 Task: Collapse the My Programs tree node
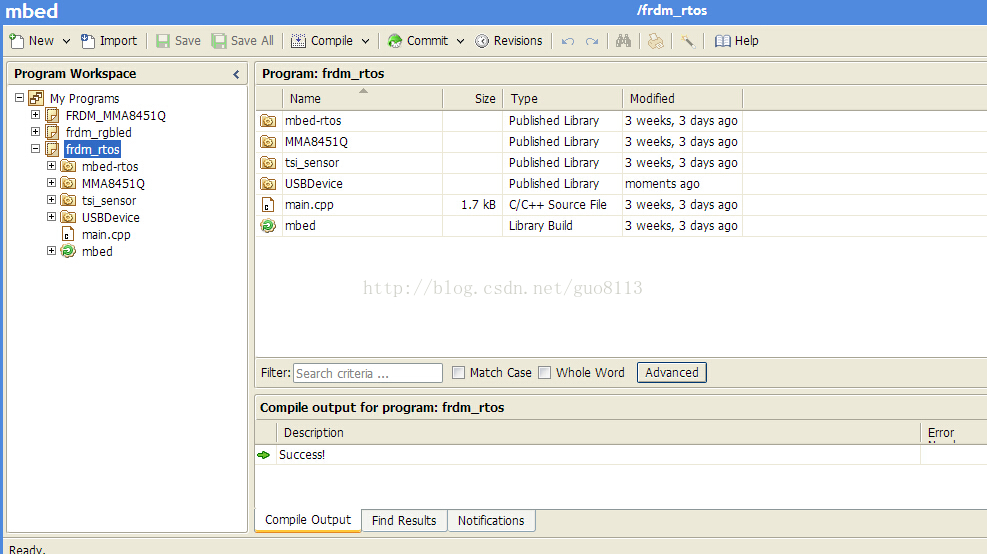point(20,98)
